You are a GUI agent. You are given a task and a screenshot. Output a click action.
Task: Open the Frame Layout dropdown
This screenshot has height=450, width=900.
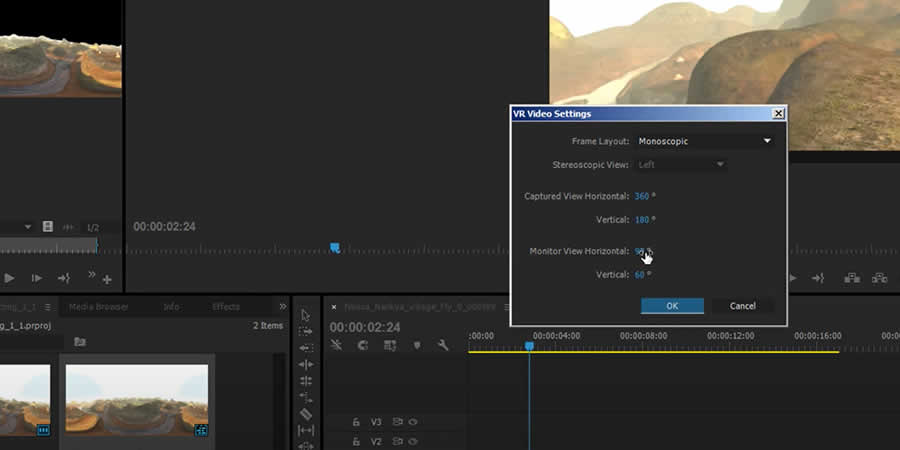tap(705, 141)
